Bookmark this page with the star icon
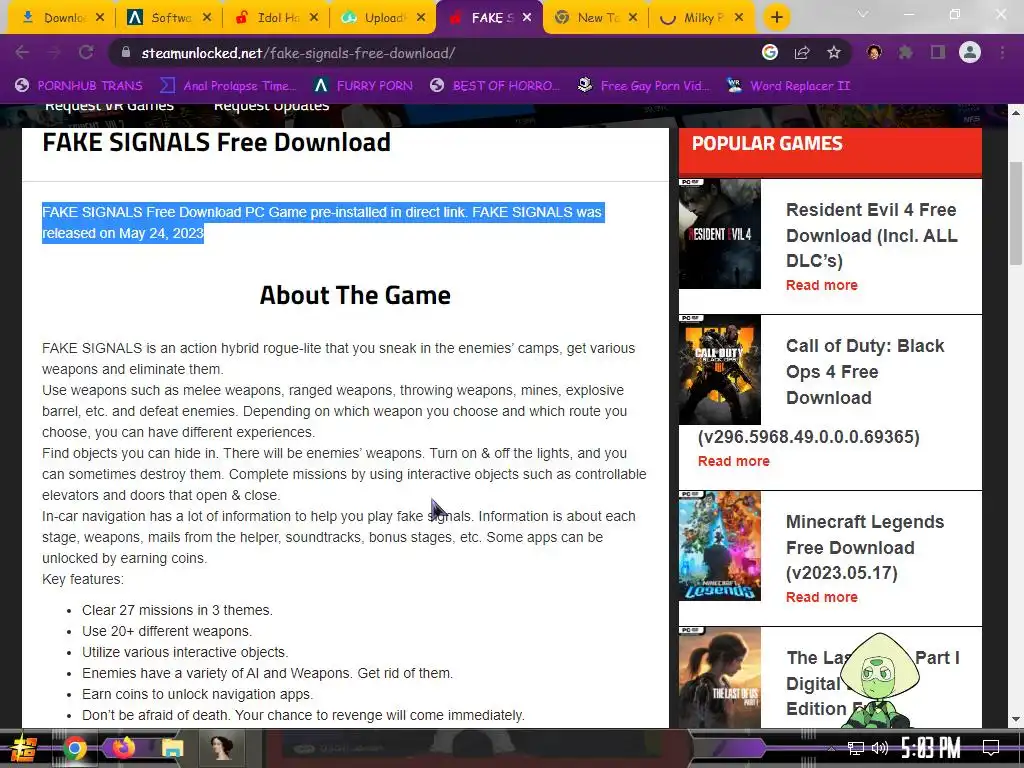Screen dimensions: 1024x768 point(834,52)
